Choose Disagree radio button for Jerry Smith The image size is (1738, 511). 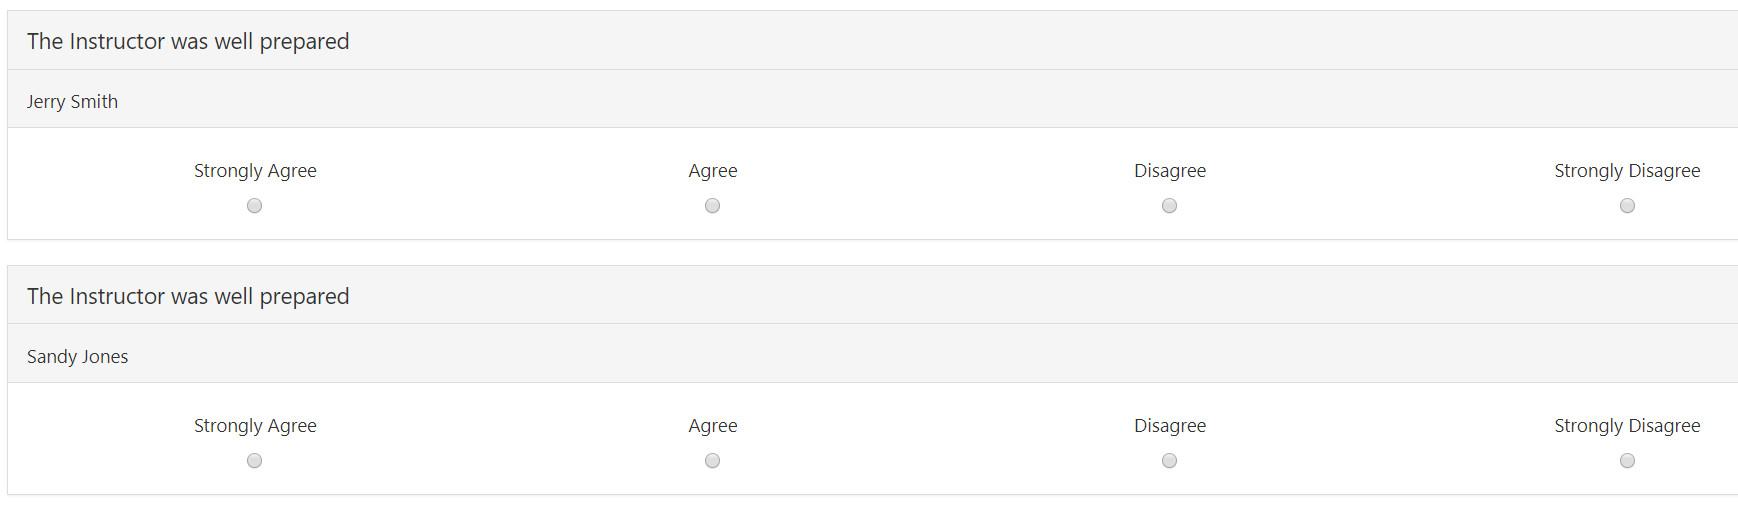coord(1169,206)
